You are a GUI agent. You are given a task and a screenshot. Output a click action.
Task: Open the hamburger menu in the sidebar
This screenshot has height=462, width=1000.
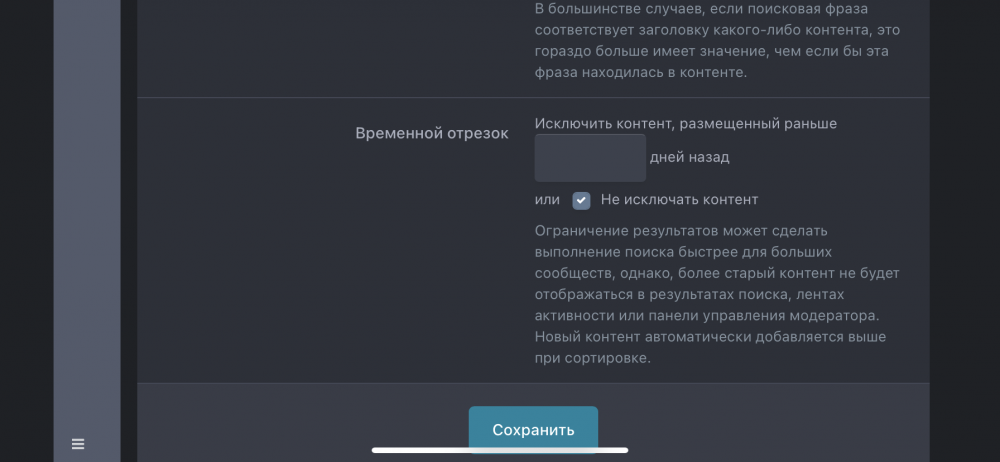pos(78,444)
